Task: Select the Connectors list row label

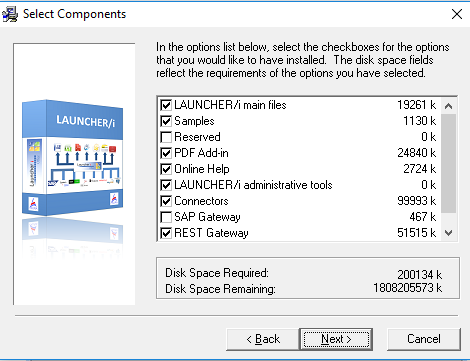Action: [x=201, y=201]
